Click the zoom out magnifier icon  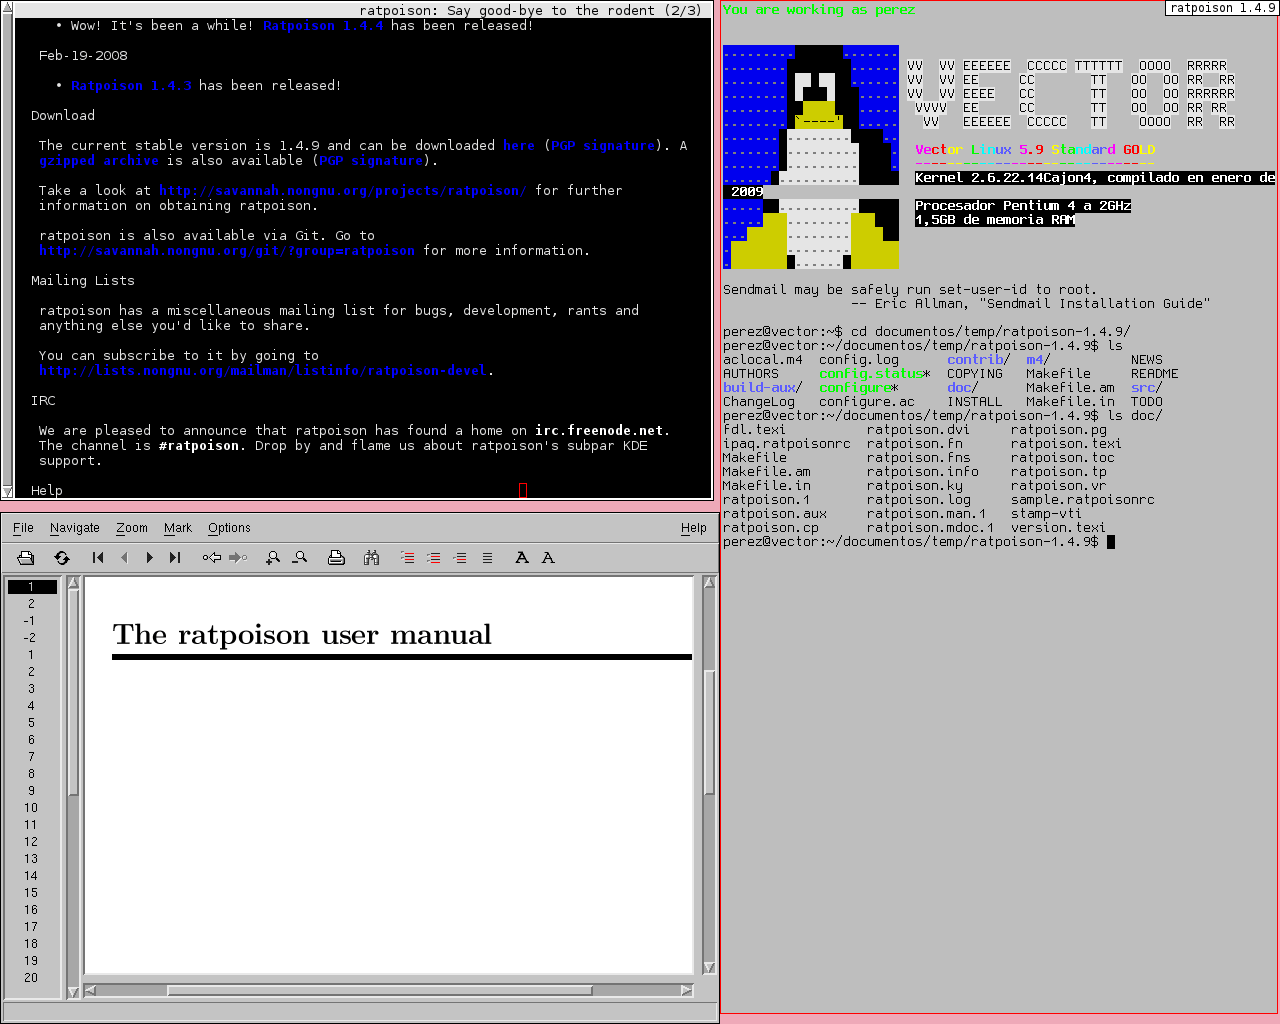pyautogui.click(x=299, y=558)
